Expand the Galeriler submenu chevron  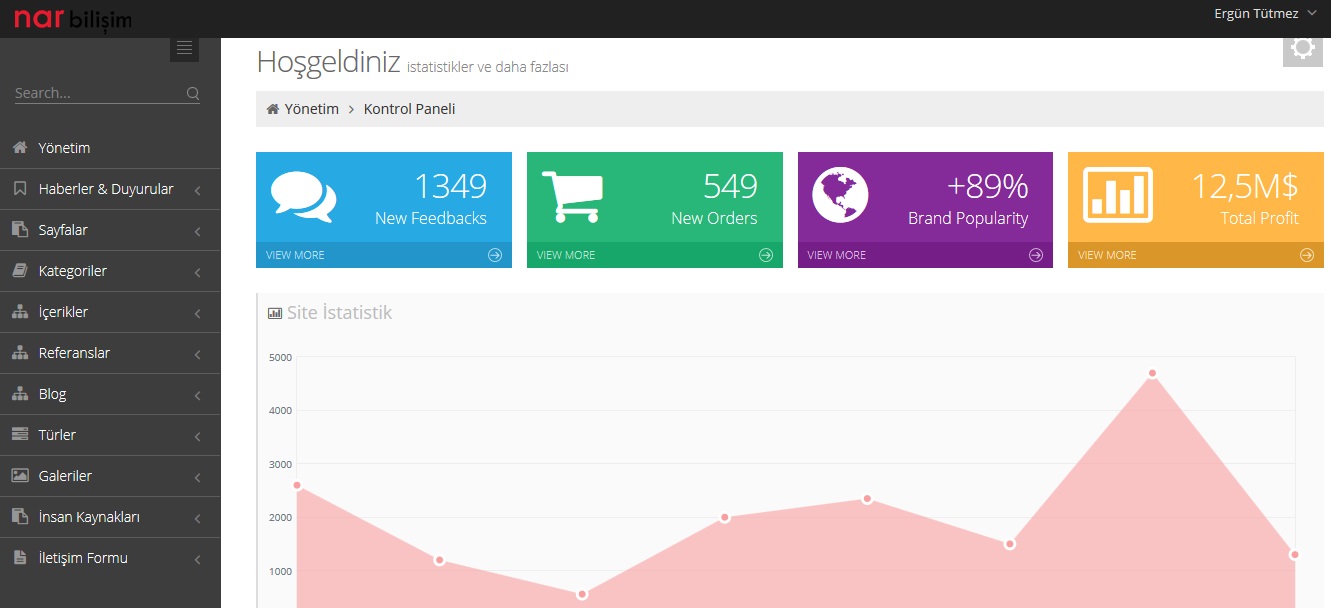198,477
